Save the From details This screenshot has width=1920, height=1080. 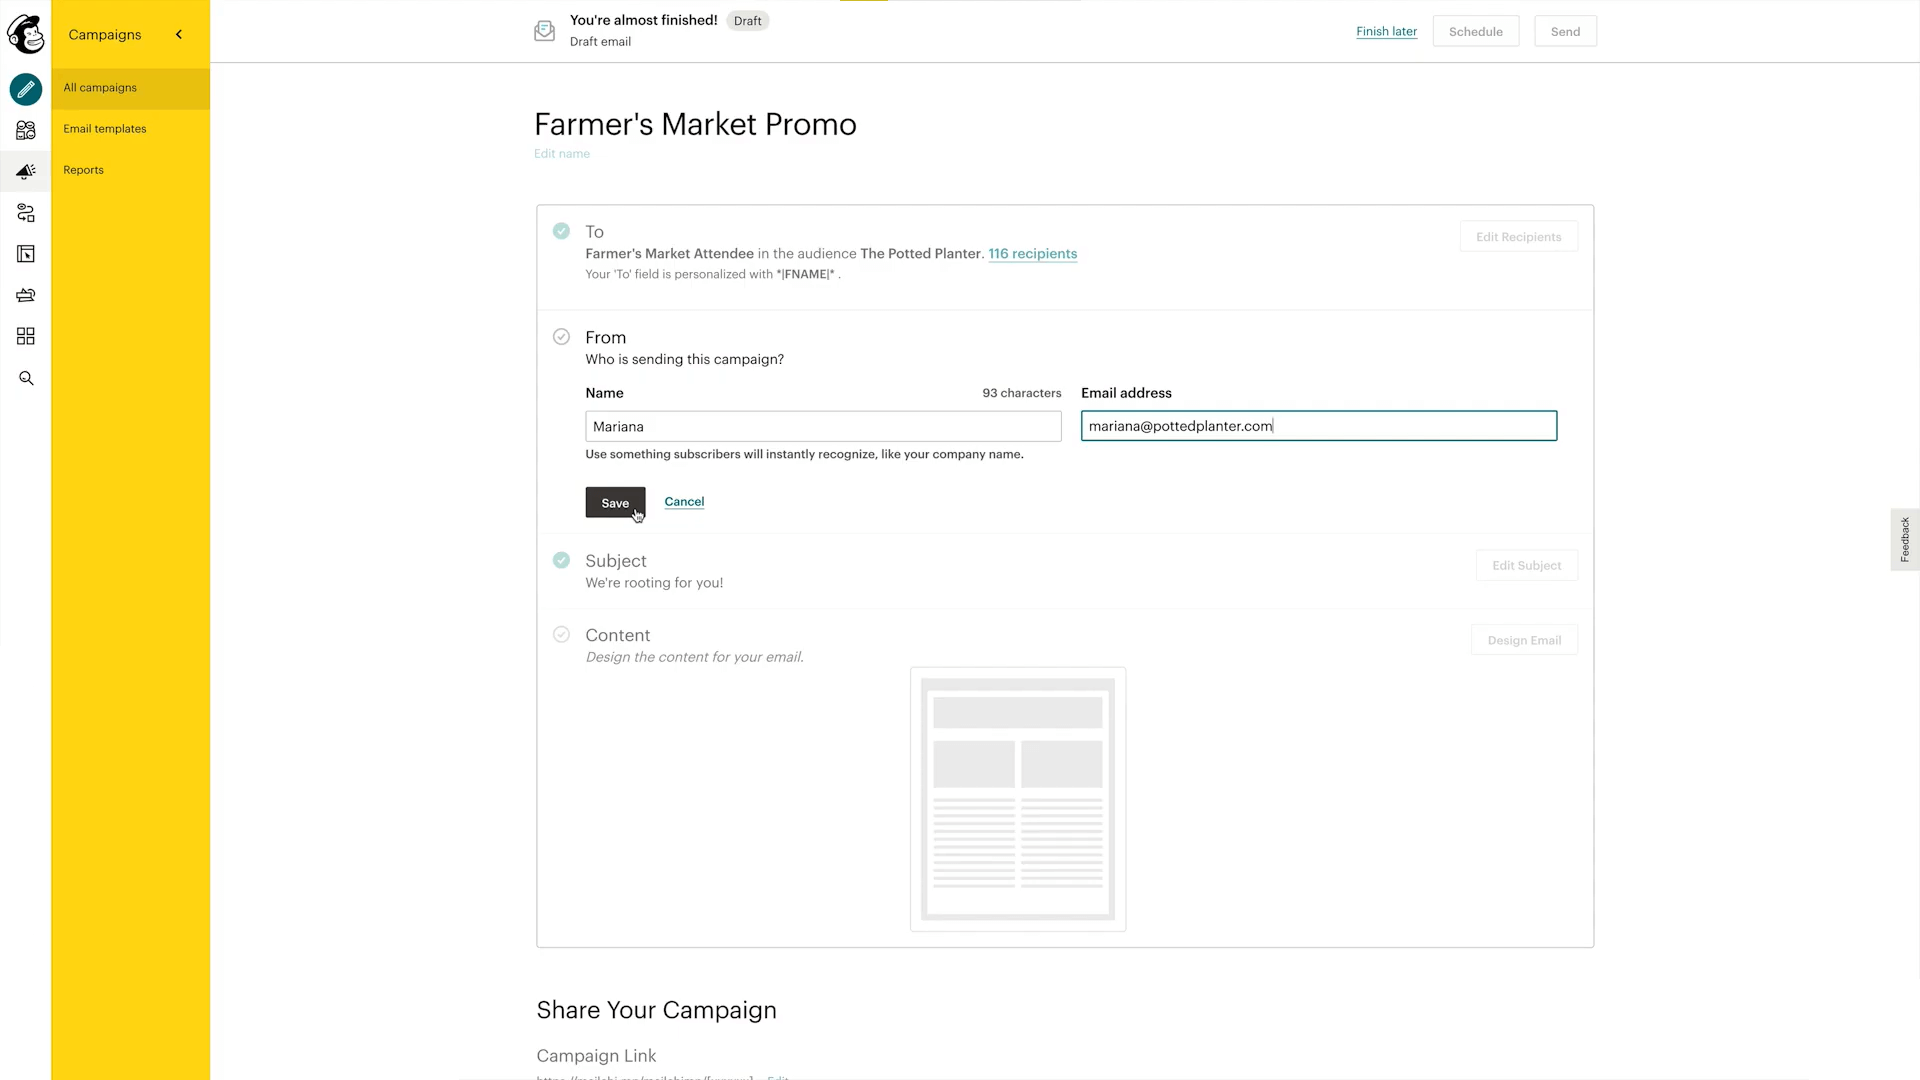(x=615, y=503)
